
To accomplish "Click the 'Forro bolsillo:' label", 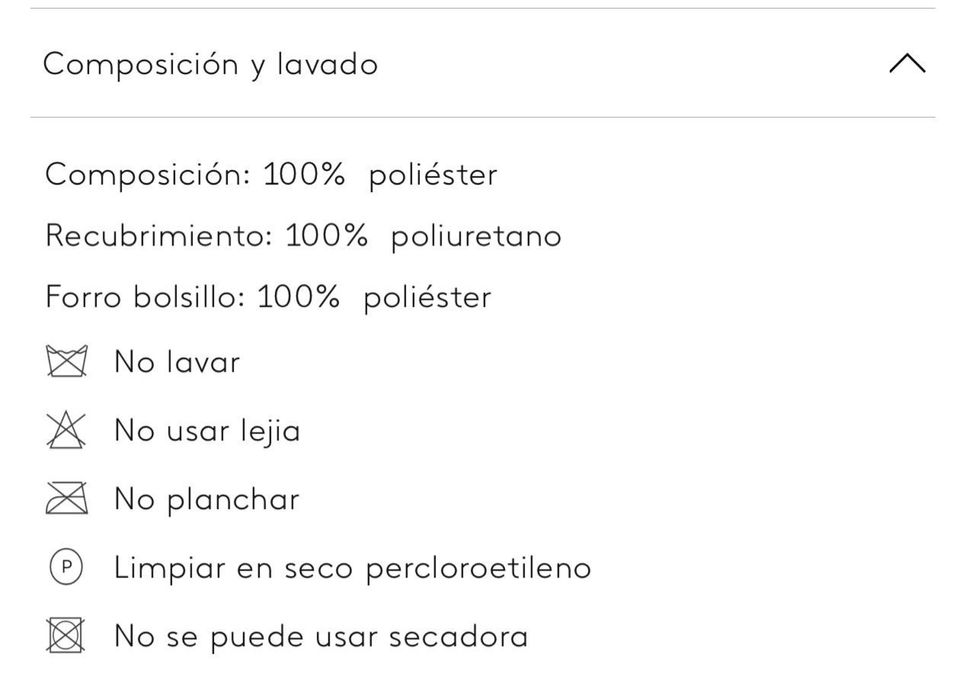I will pyautogui.click(x=145, y=297).
